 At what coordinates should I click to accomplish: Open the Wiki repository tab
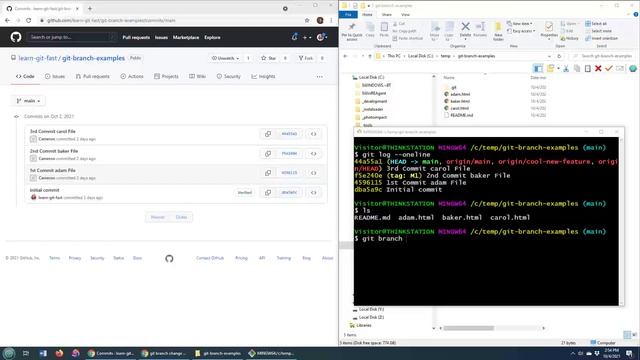click(198, 76)
